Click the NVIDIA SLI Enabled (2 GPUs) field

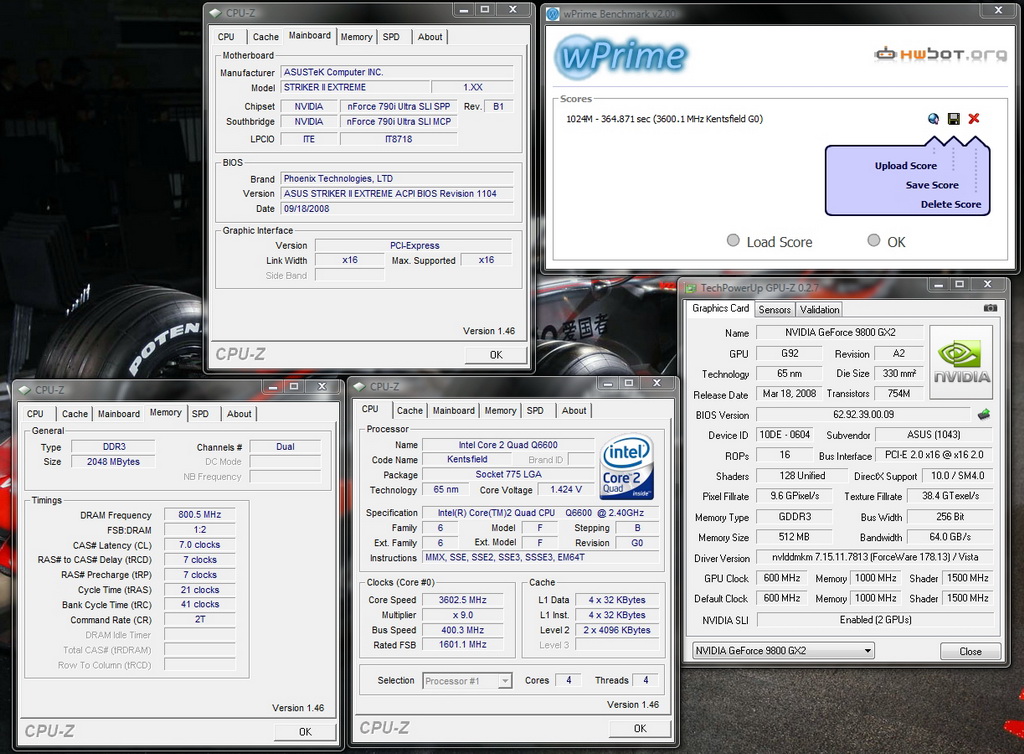coord(875,620)
